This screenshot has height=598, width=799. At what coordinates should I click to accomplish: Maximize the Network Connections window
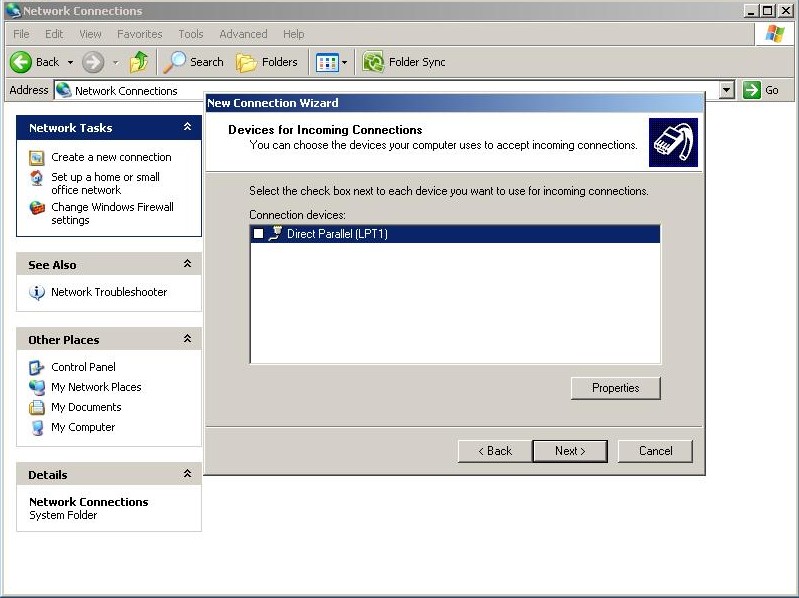click(x=767, y=10)
